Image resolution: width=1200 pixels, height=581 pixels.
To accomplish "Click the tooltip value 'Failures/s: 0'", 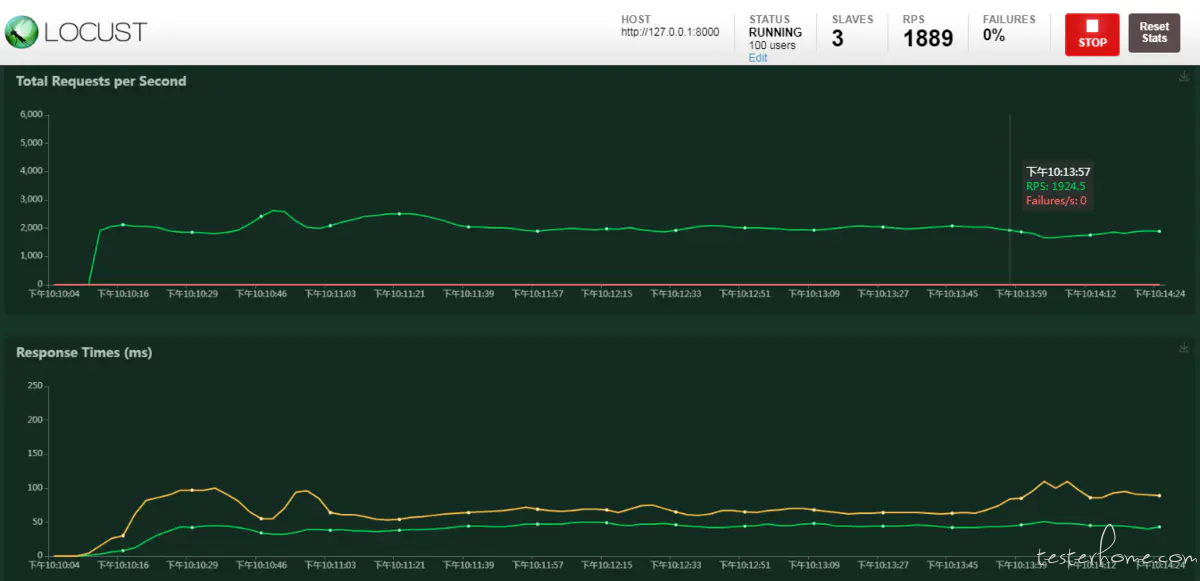I will 1056,200.
